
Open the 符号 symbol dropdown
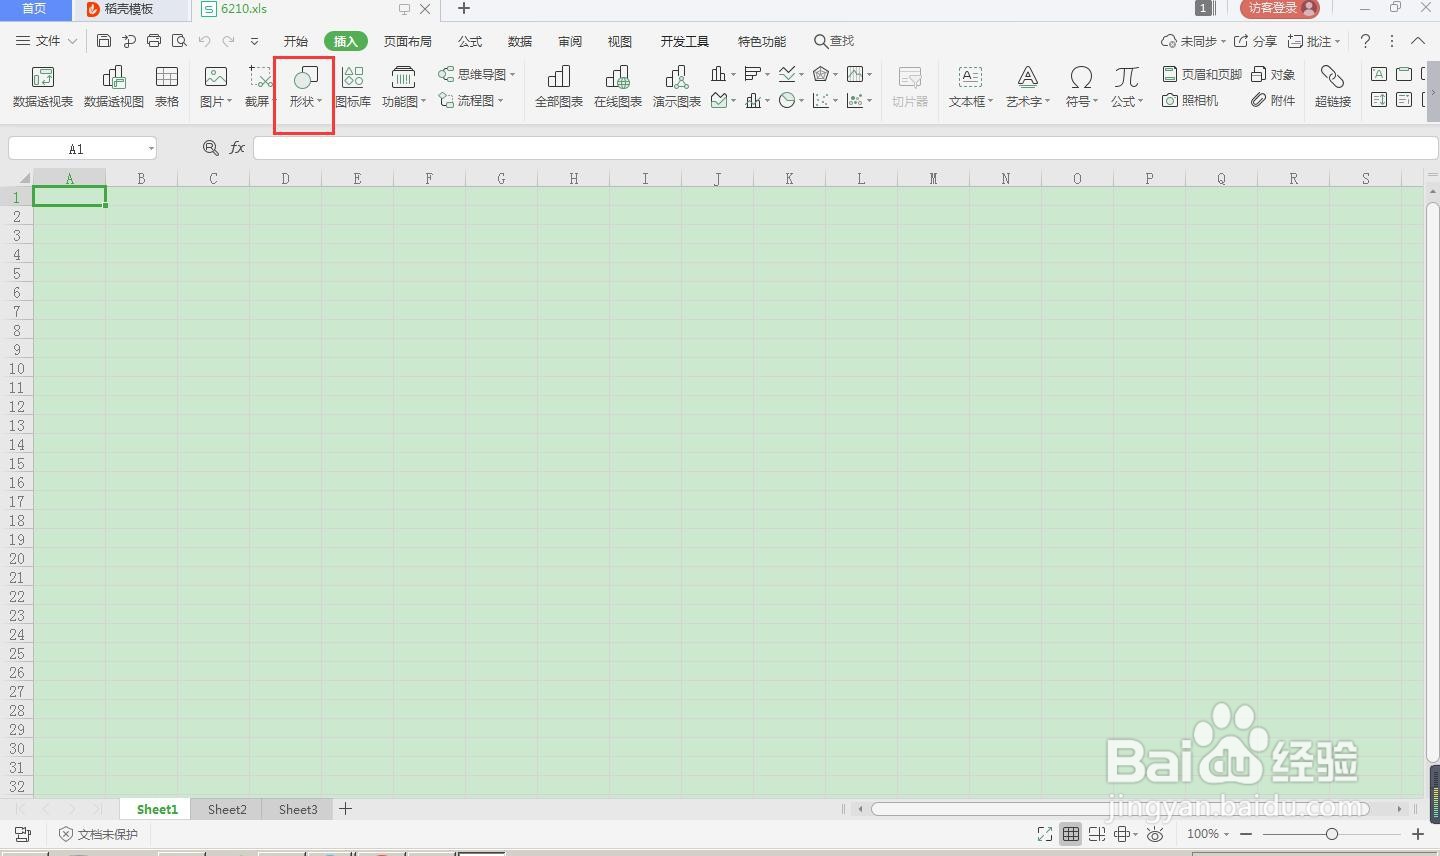click(x=1081, y=101)
